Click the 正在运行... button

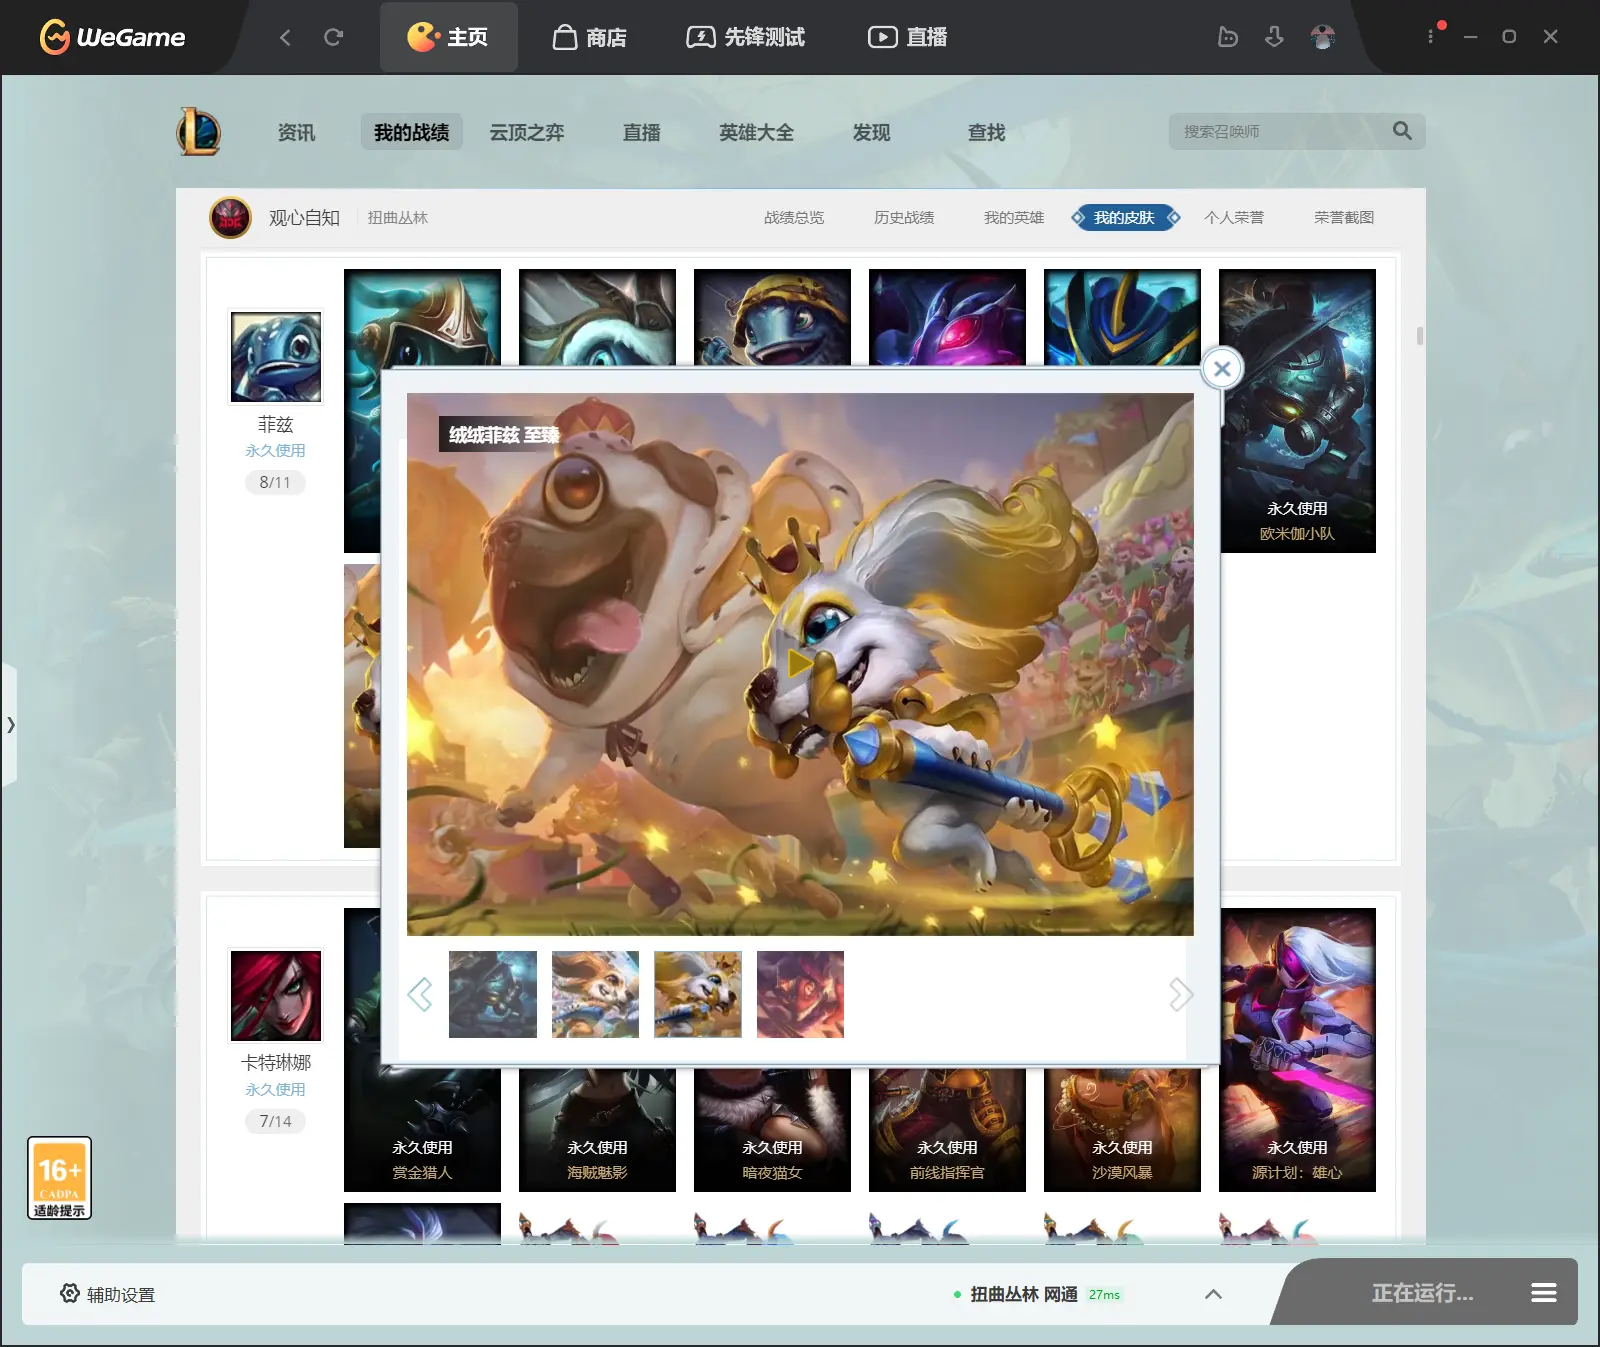(1422, 1293)
